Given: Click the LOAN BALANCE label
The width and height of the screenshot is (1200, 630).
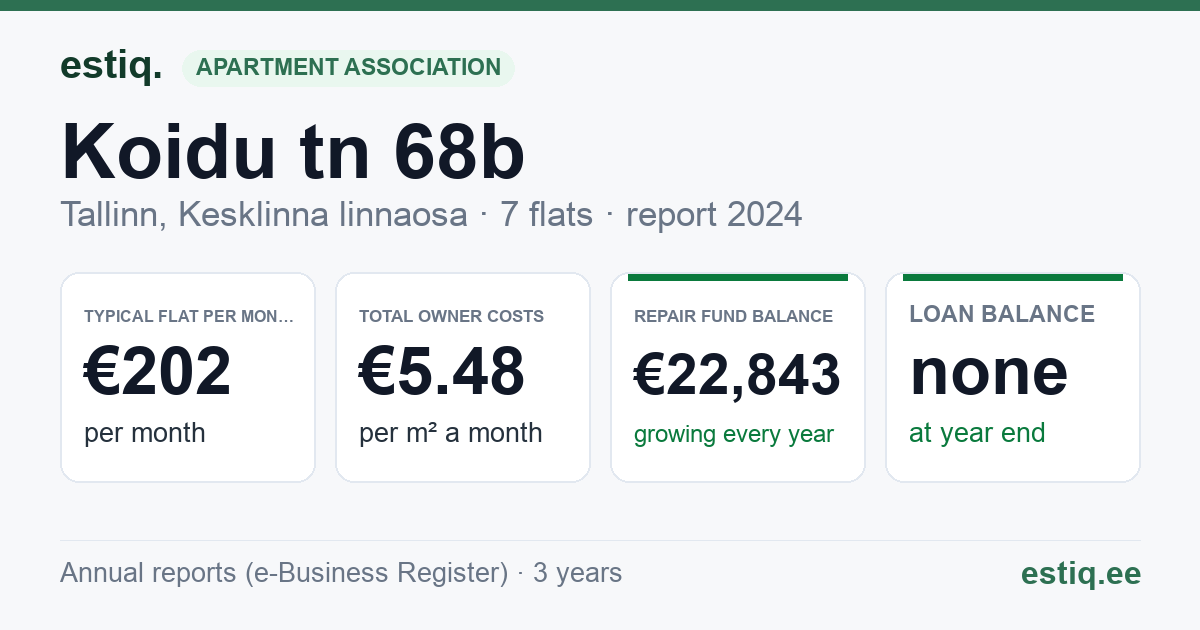Looking at the screenshot, I should click(1002, 314).
